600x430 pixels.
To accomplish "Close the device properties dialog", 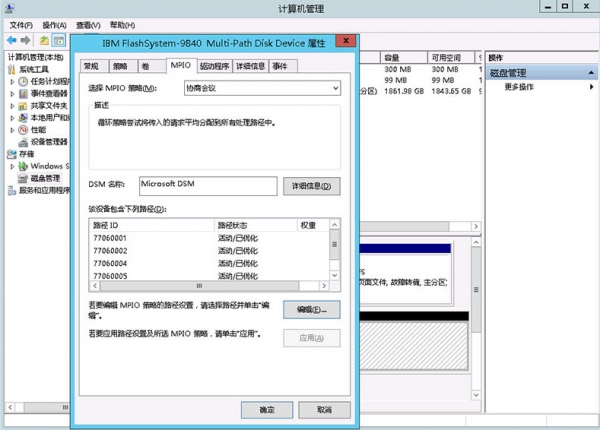I will 346,41.
